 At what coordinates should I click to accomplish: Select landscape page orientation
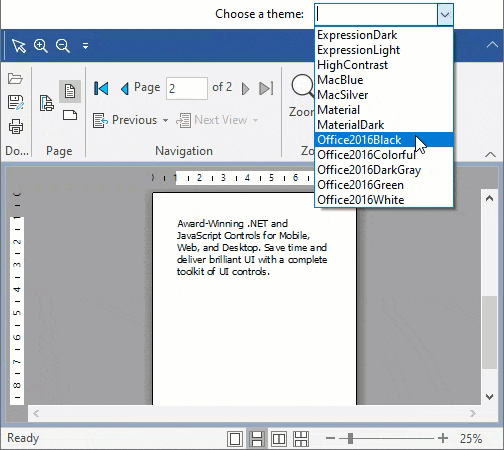coord(70,115)
